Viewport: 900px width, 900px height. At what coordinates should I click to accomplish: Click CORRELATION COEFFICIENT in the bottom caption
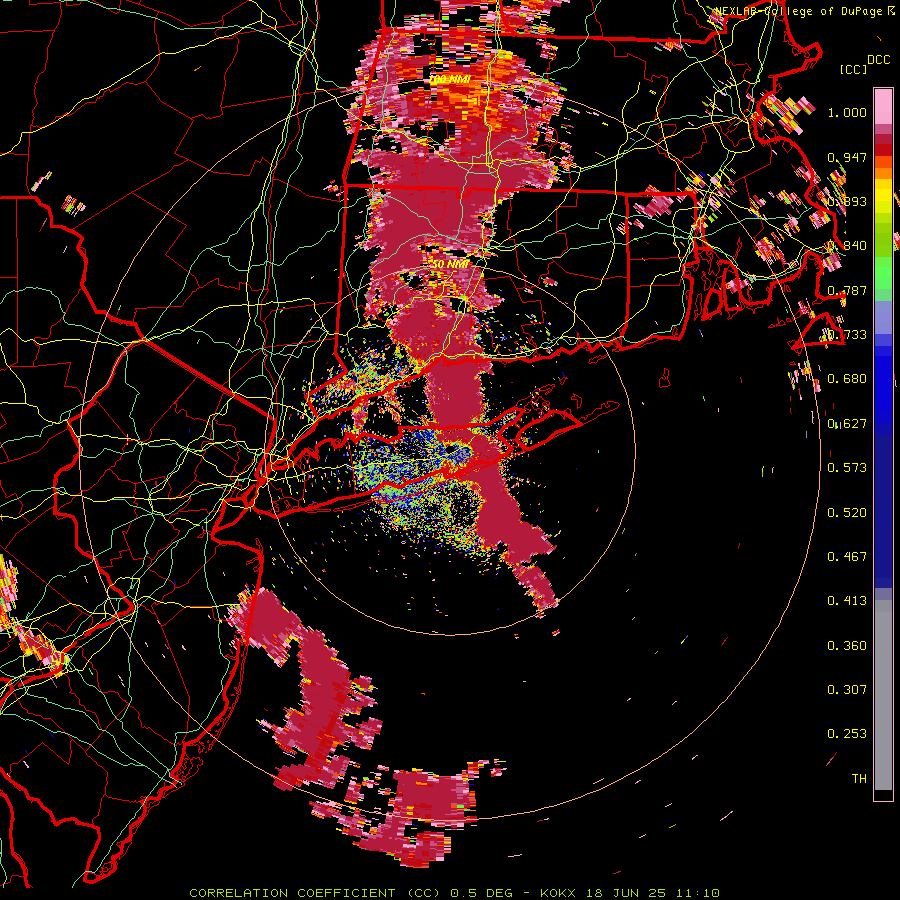pos(292,893)
